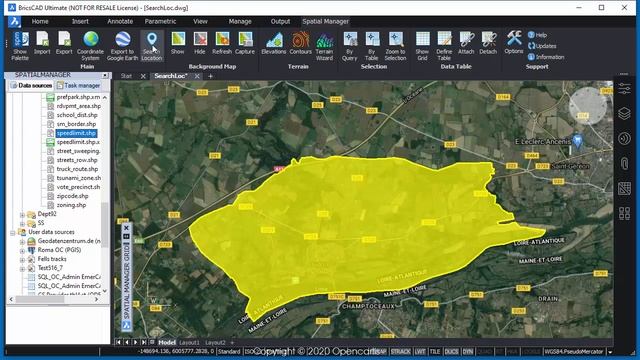Click the attachments paperclip icon on right sidebar
640x360 pixels.
[624, 163]
